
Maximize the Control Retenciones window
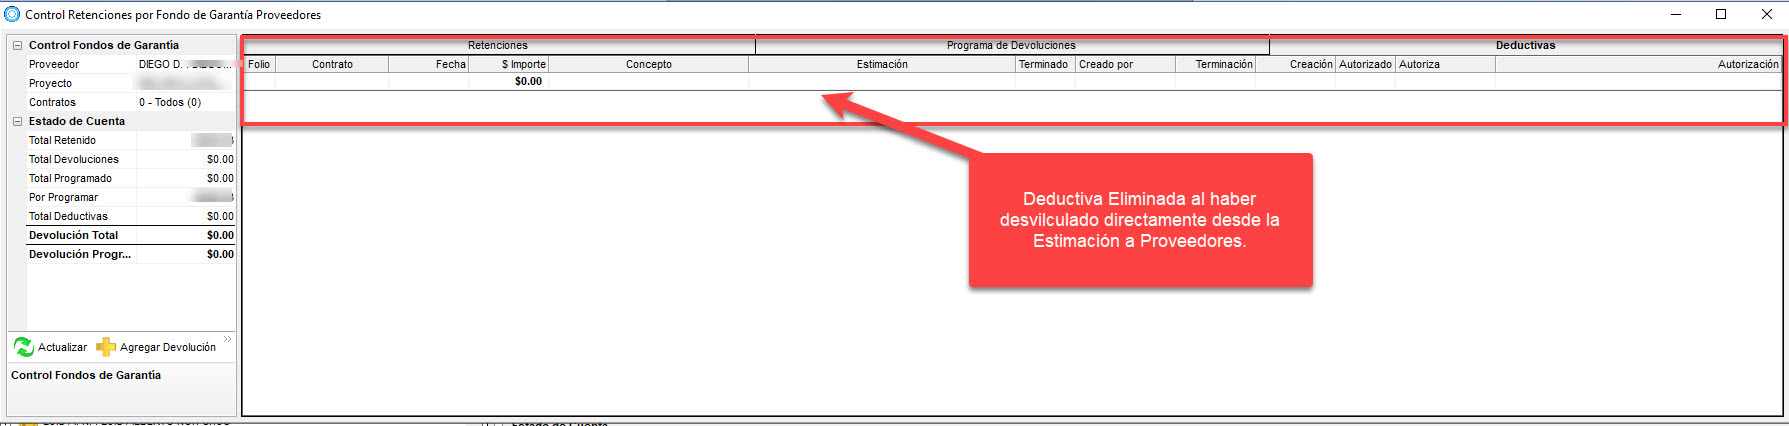click(1721, 14)
